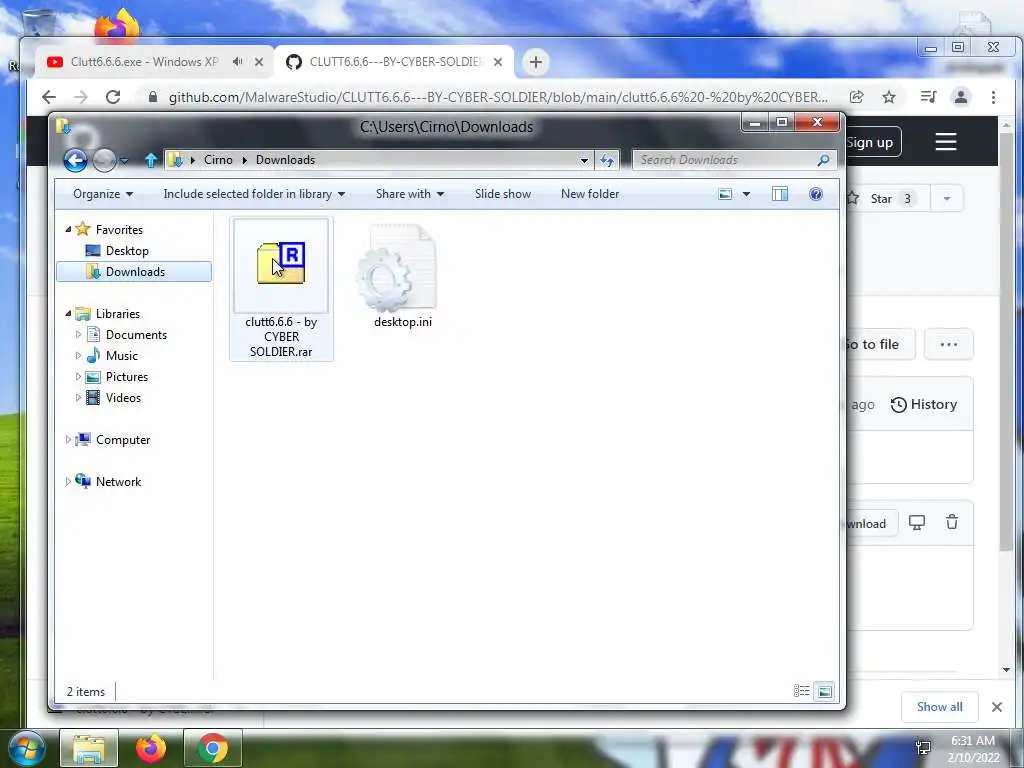The image size is (1024, 768).
Task: Open a new Chrome tab
Action: (536, 62)
